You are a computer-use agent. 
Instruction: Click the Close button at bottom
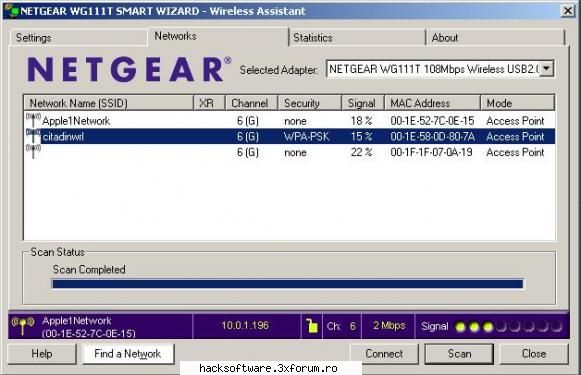[534, 354]
